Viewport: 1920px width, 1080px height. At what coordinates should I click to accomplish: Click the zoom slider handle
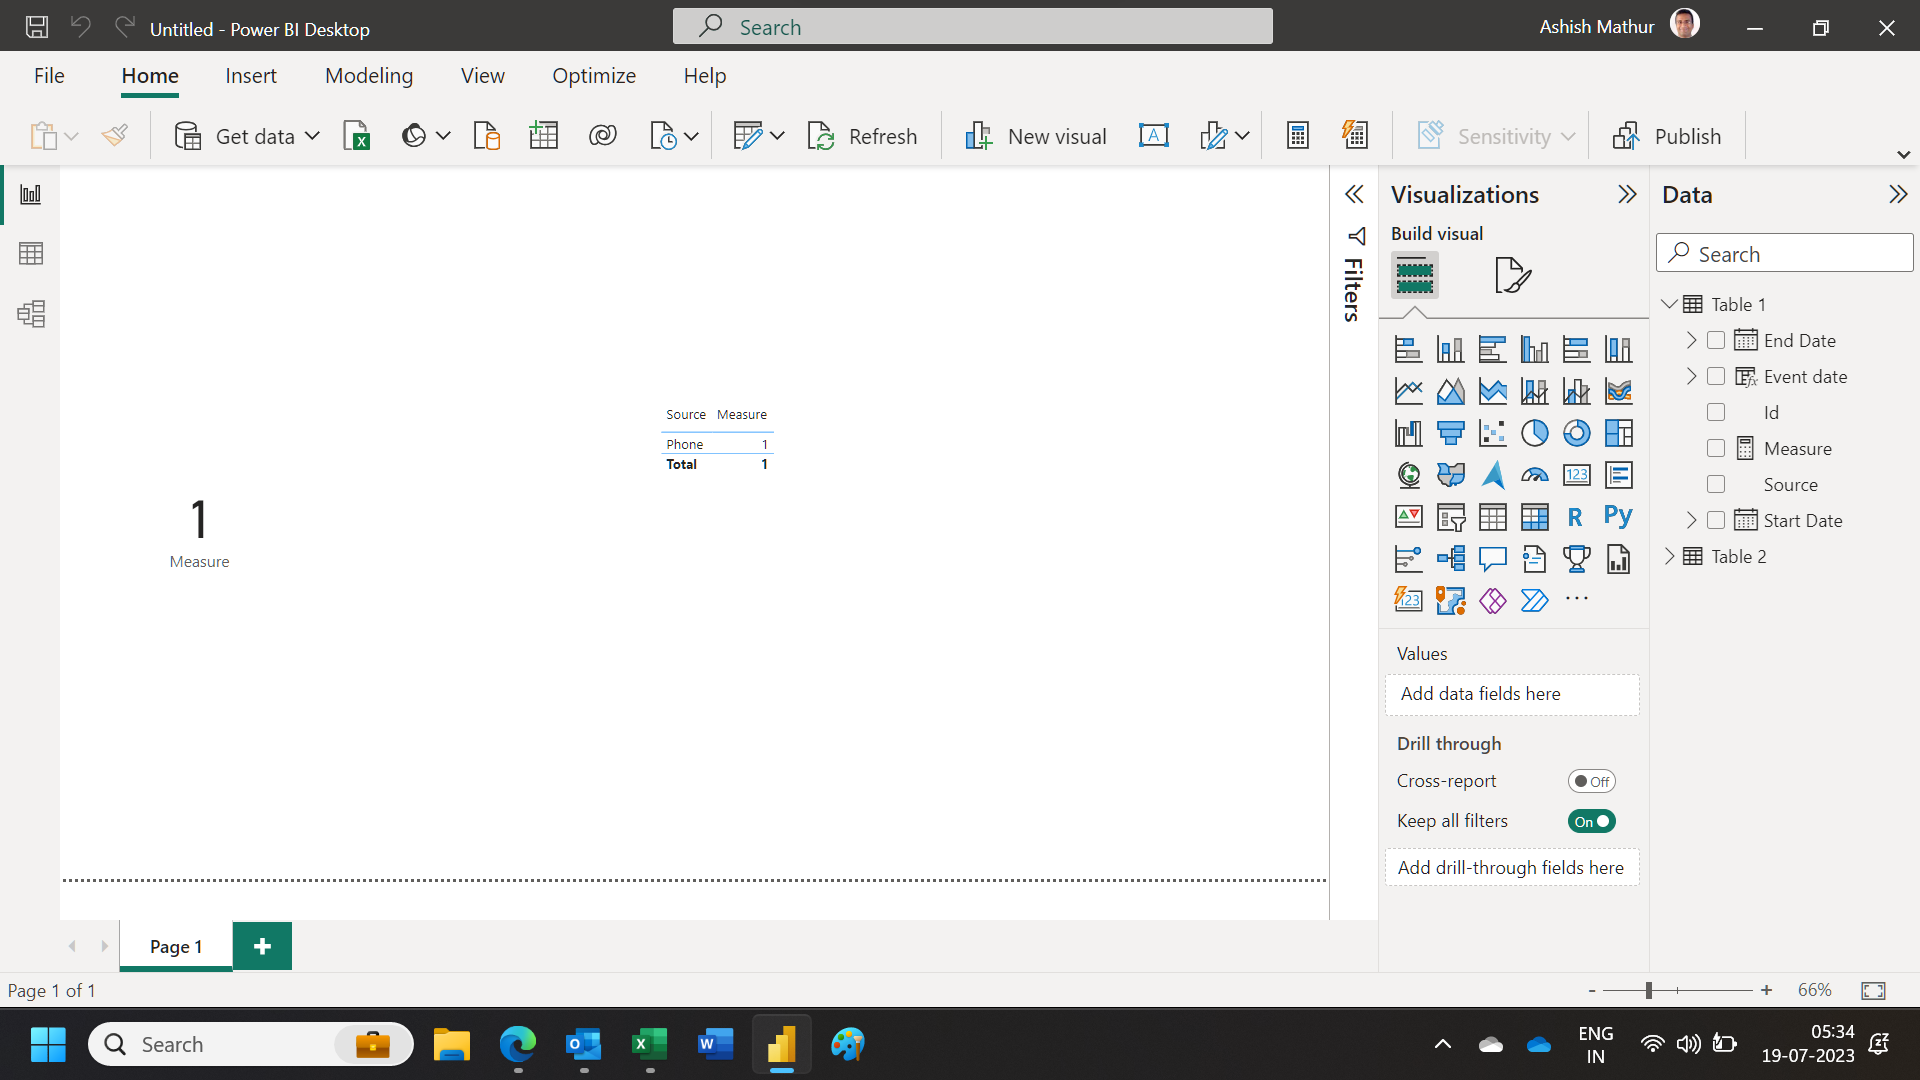1648,991
